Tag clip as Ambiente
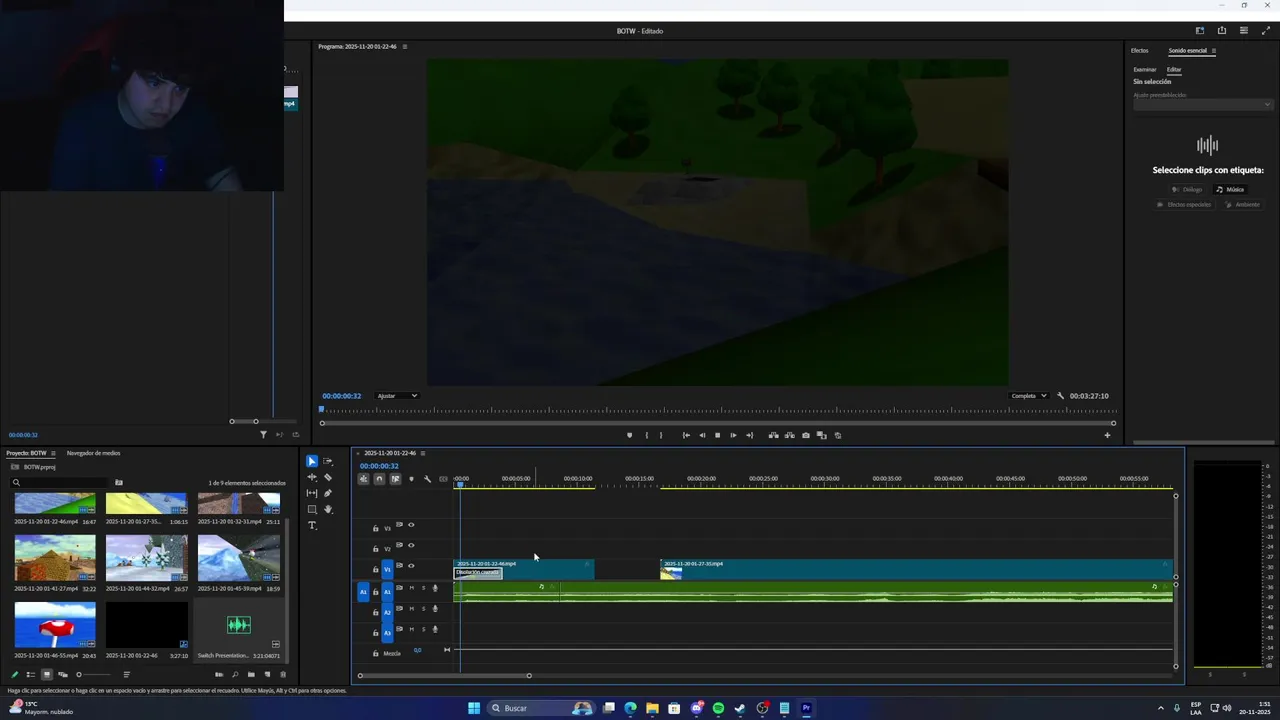The height and width of the screenshot is (720, 1280). [1243, 205]
